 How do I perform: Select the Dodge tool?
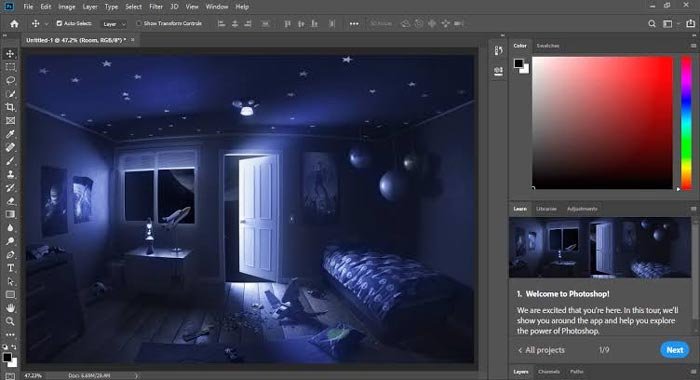coord(10,241)
